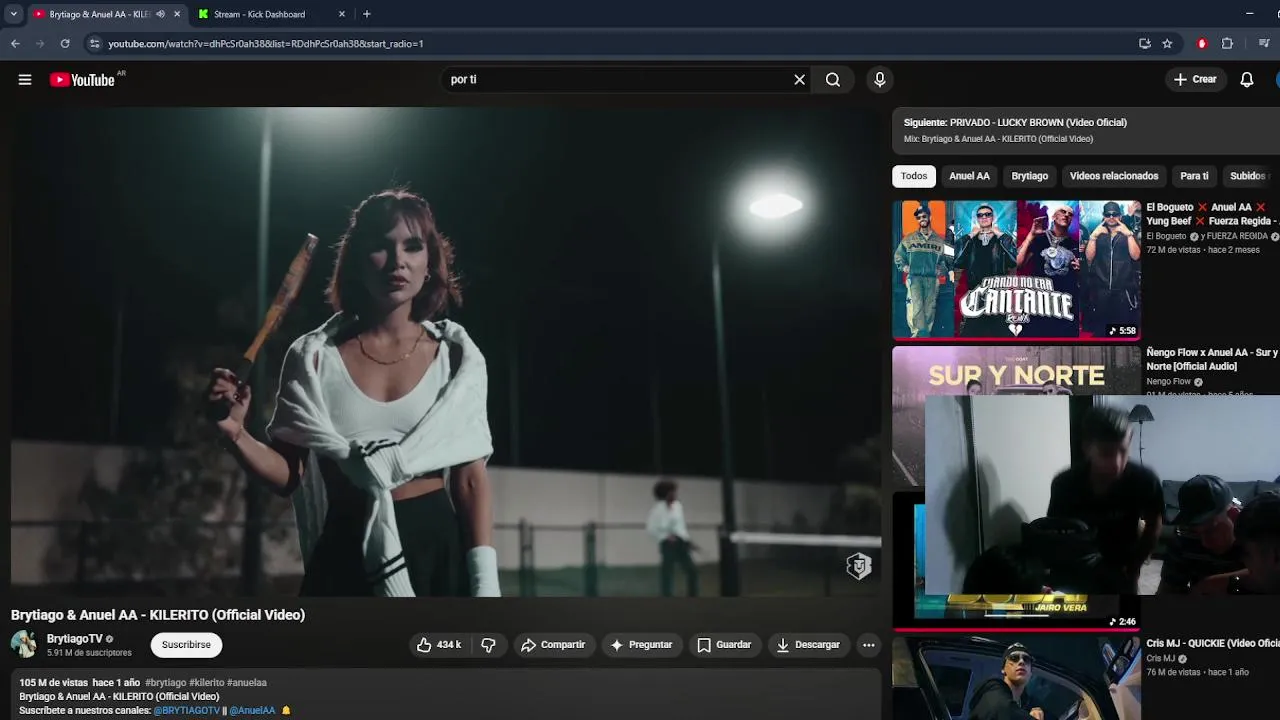Switch to Stream - Kick Dashboard tab

[x=260, y=15]
